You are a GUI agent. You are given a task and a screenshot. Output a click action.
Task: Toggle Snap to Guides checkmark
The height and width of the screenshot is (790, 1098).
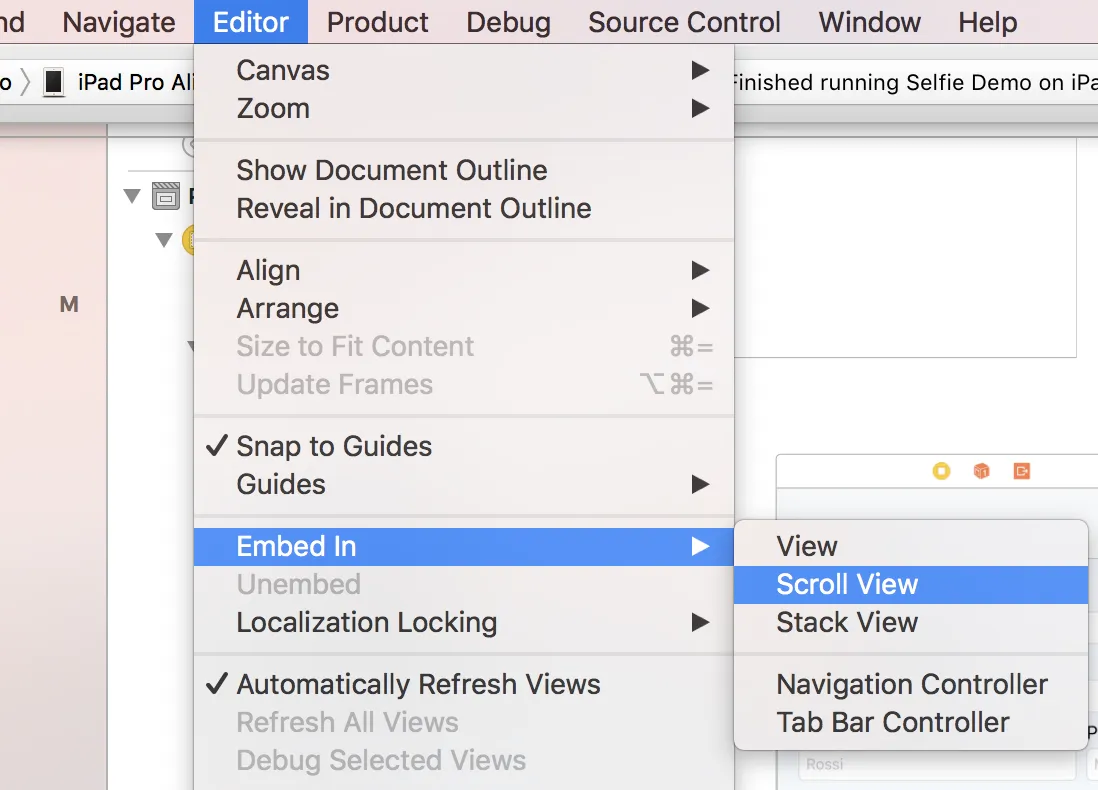(x=334, y=446)
